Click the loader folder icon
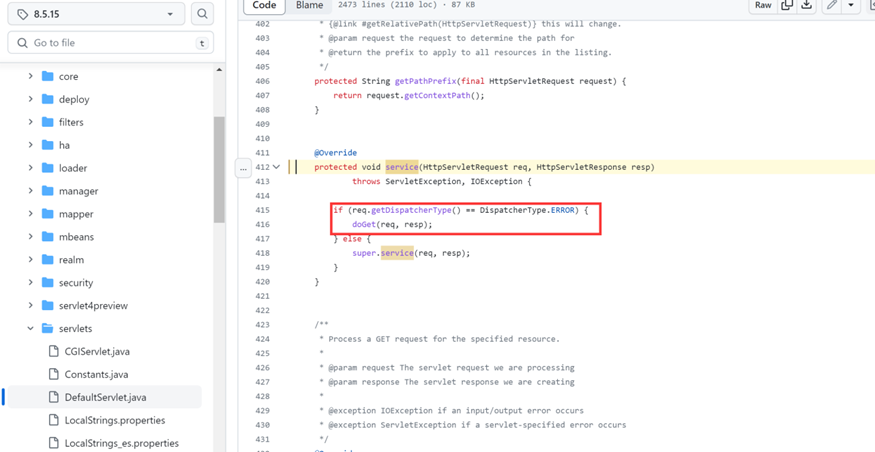 (47, 168)
